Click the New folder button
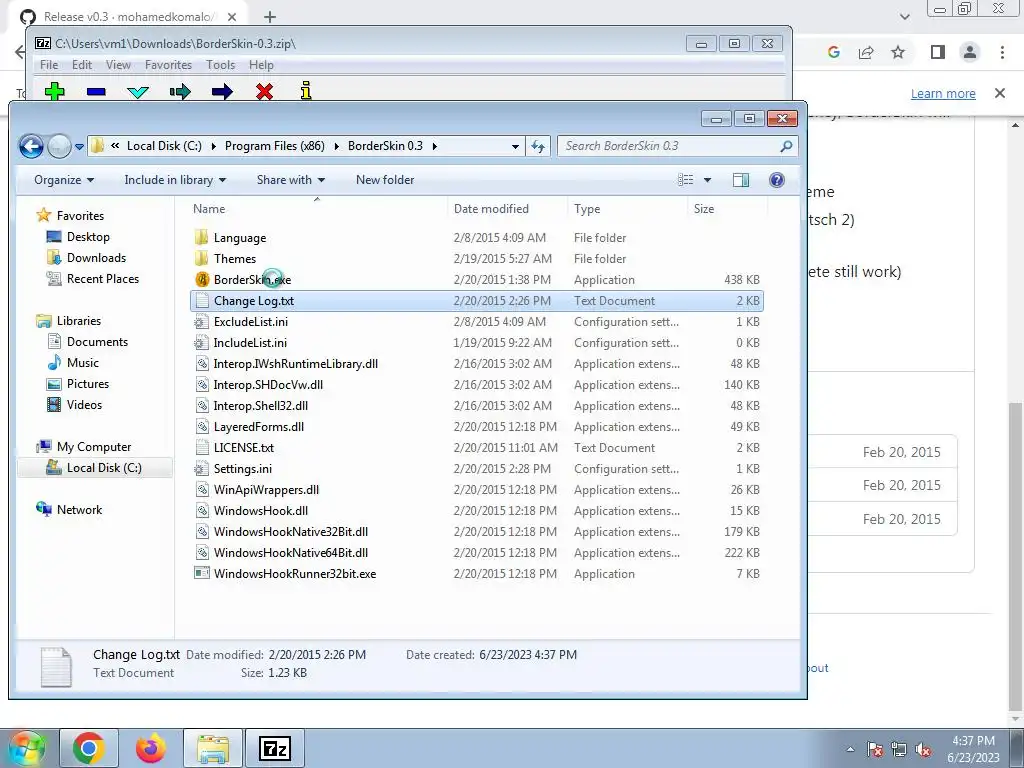This screenshot has width=1024, height=768. tap(385, 180)
